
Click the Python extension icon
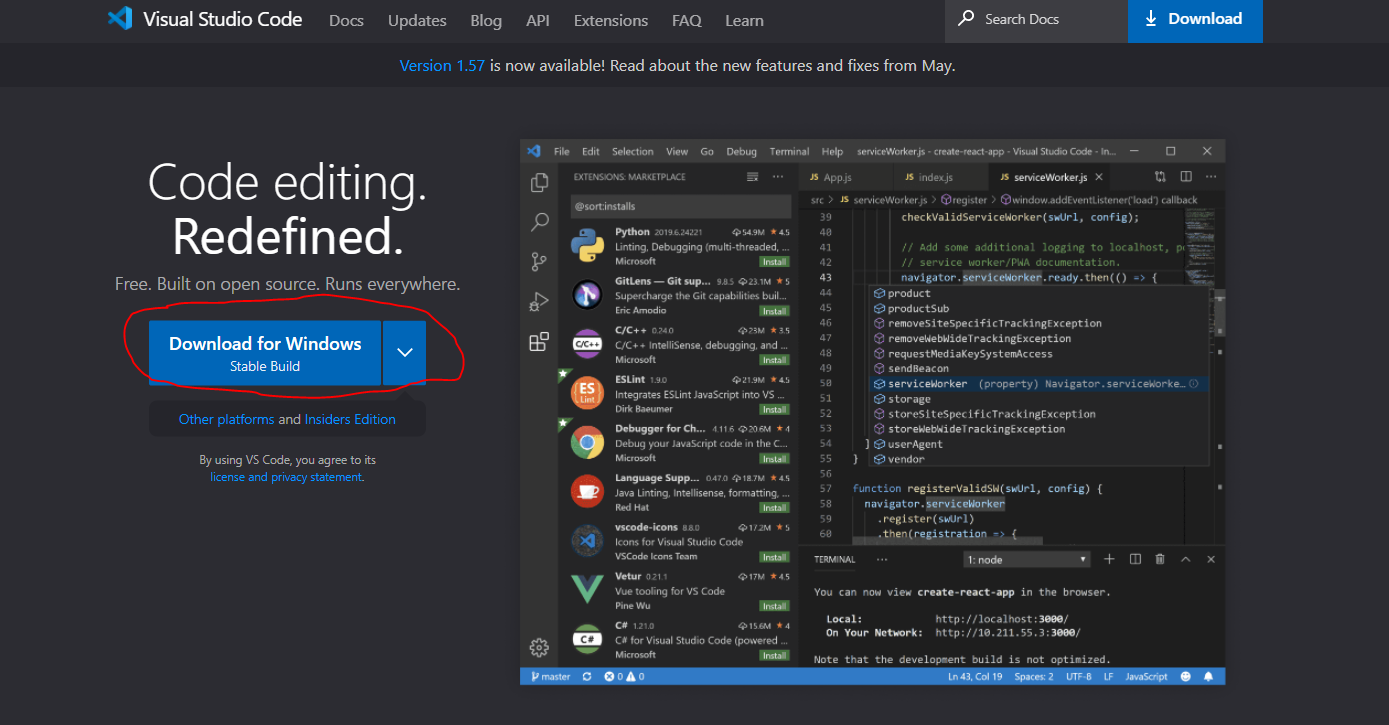tap(588, 246)
